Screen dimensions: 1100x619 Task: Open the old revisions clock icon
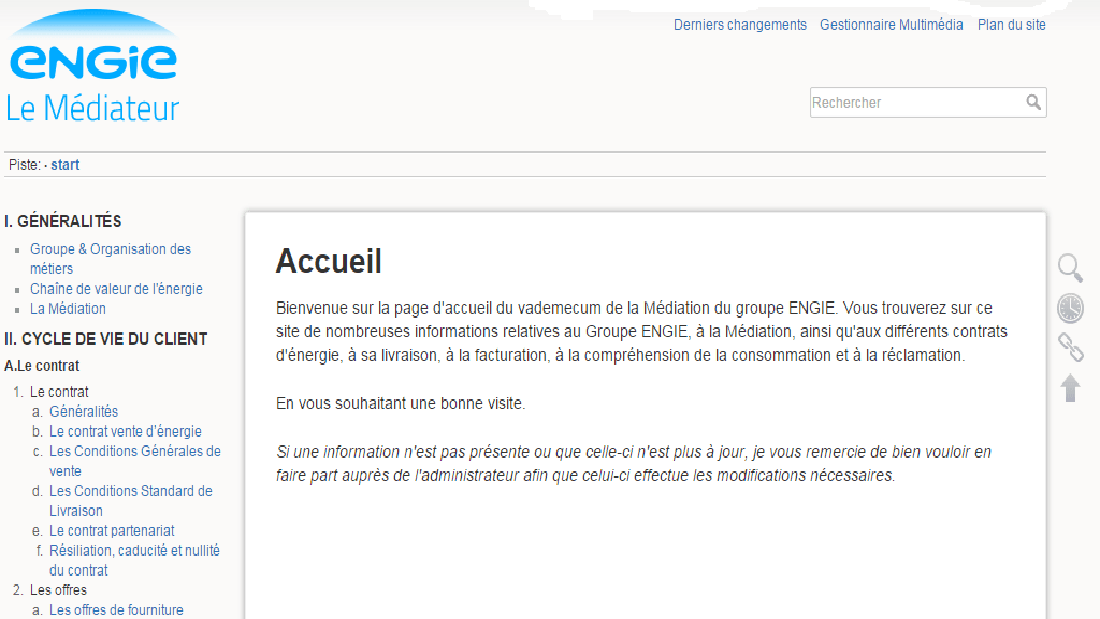1070,308
